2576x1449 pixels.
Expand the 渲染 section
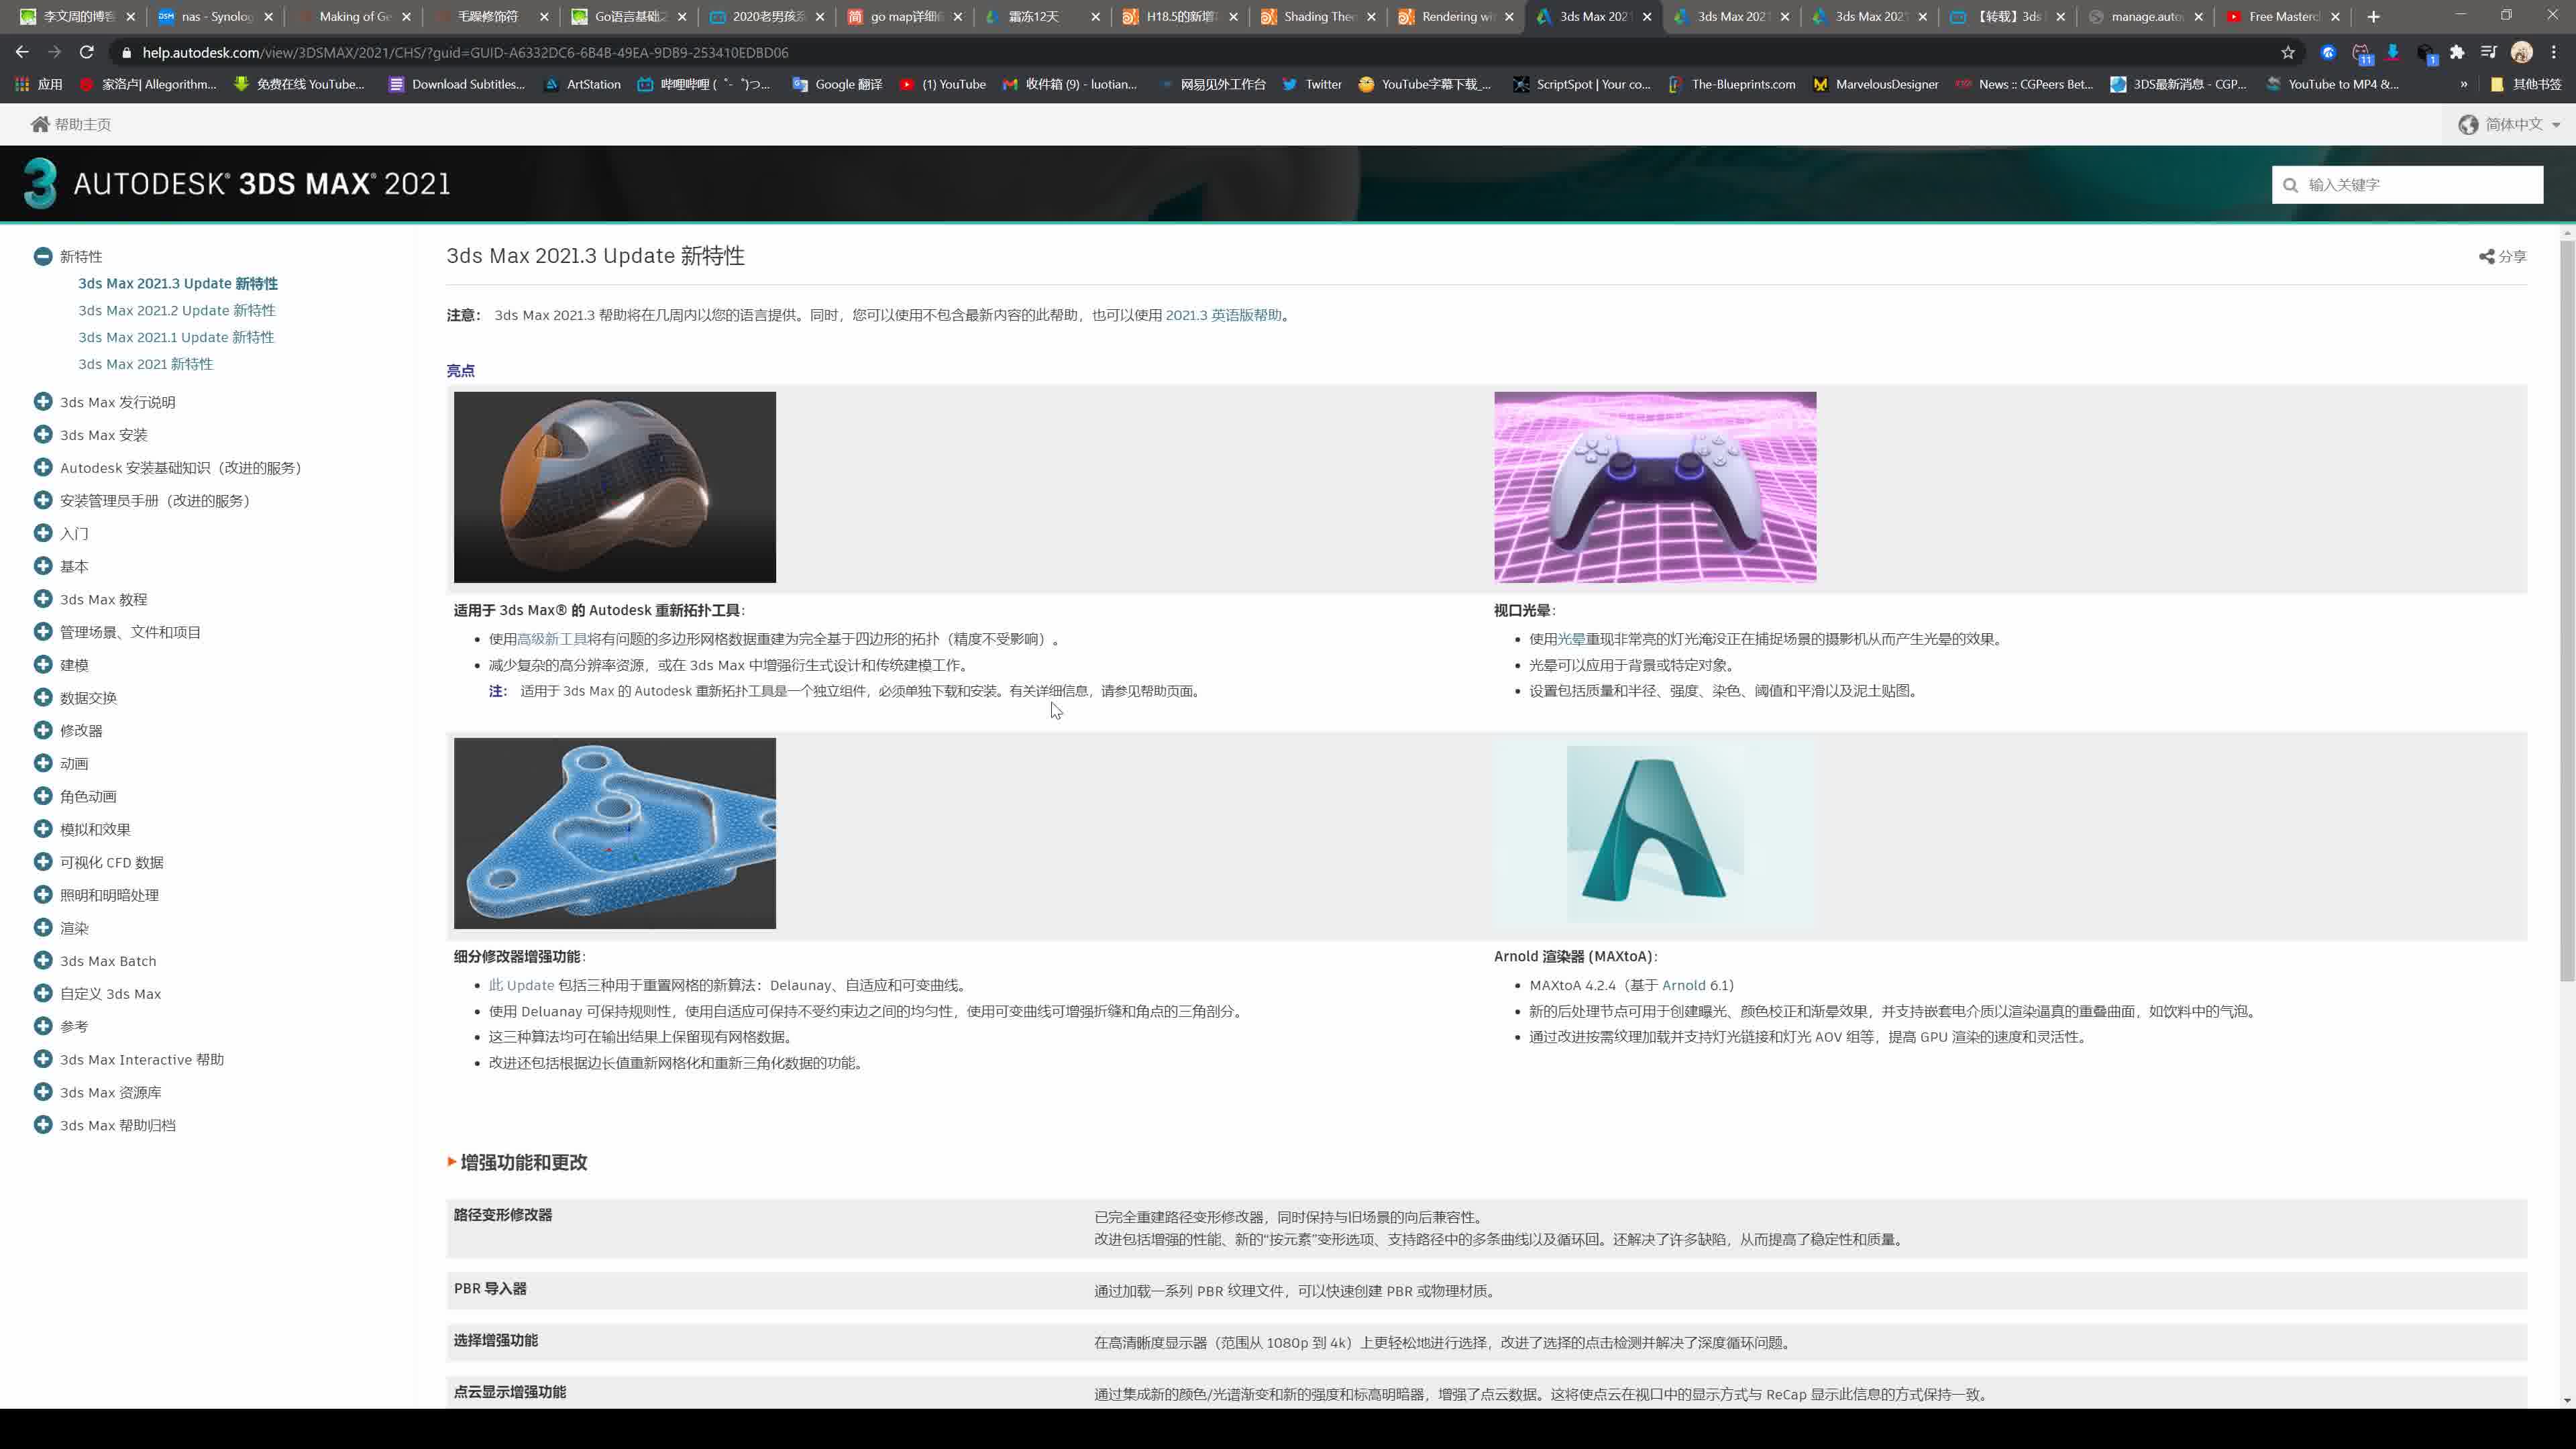pos(43,928)
